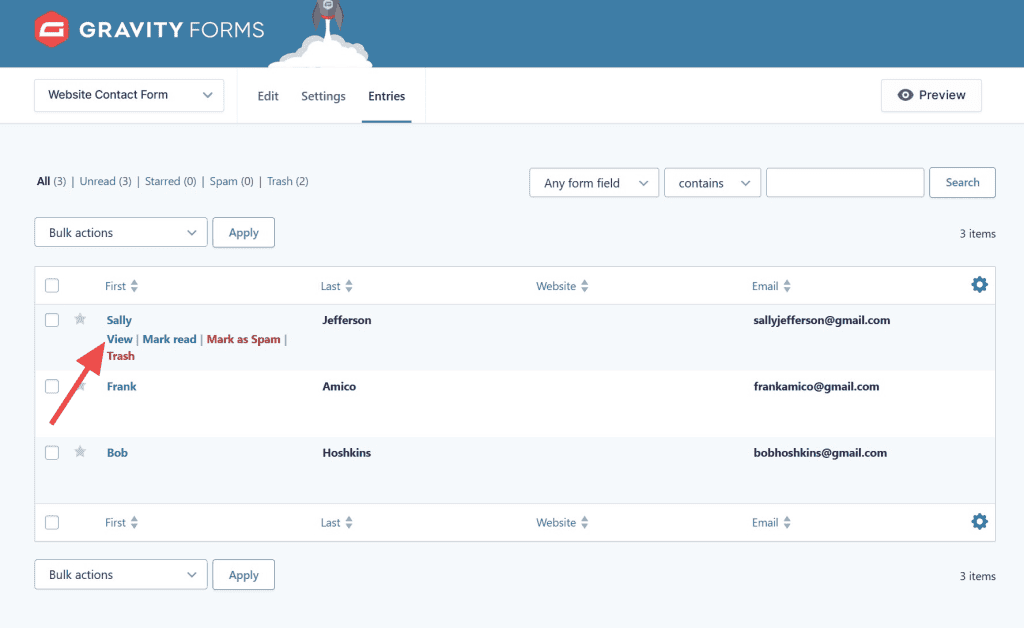Image resolution: width=1024 pixels, height=628 pixels.
Task: Filter entries by Unread (3)
Action: 106,181
